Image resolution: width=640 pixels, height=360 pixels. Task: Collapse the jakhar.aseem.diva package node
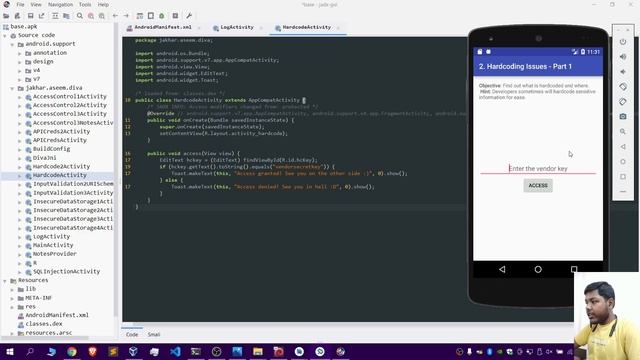tap(12, 88)
